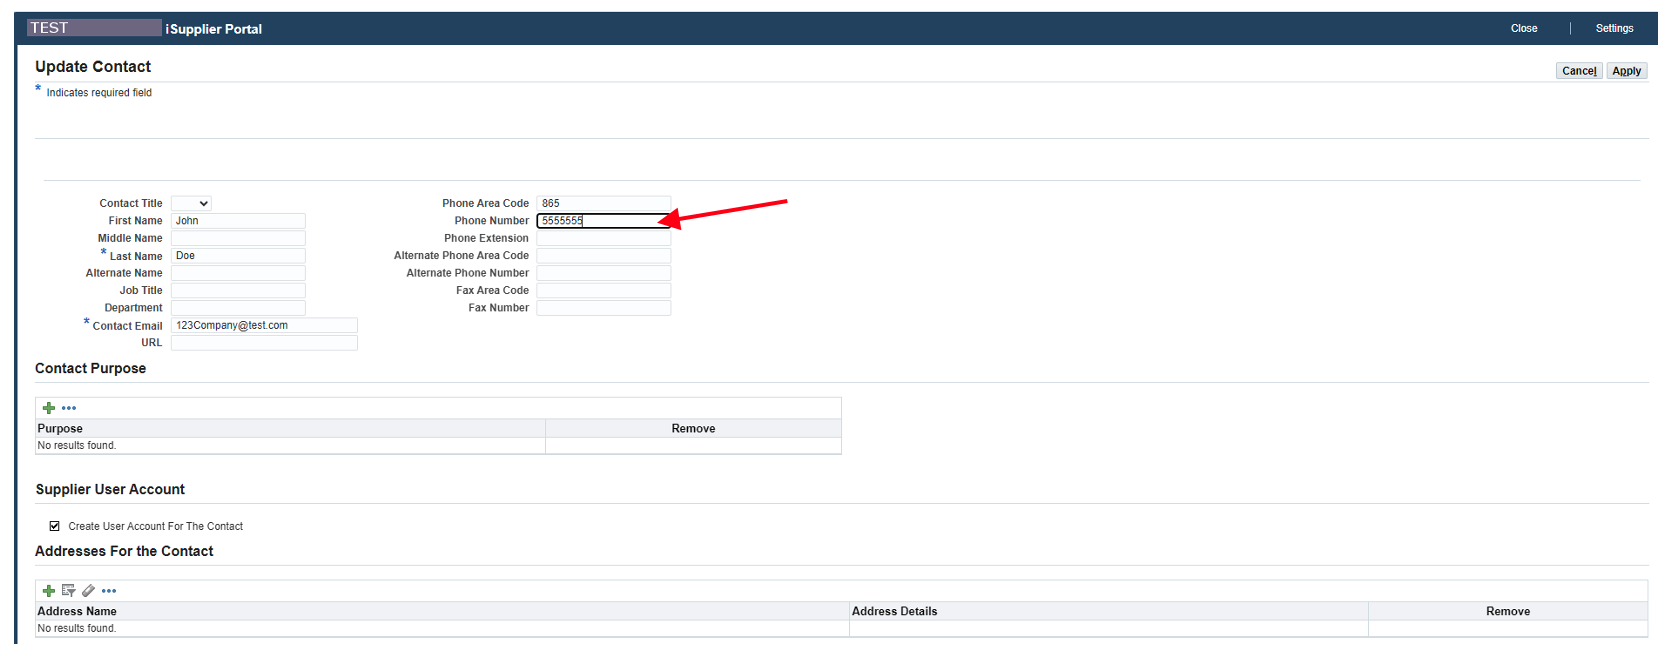Toggle Create User Account For The Contact
Viewport: 1670px width, 656px height.
[54, 526]
